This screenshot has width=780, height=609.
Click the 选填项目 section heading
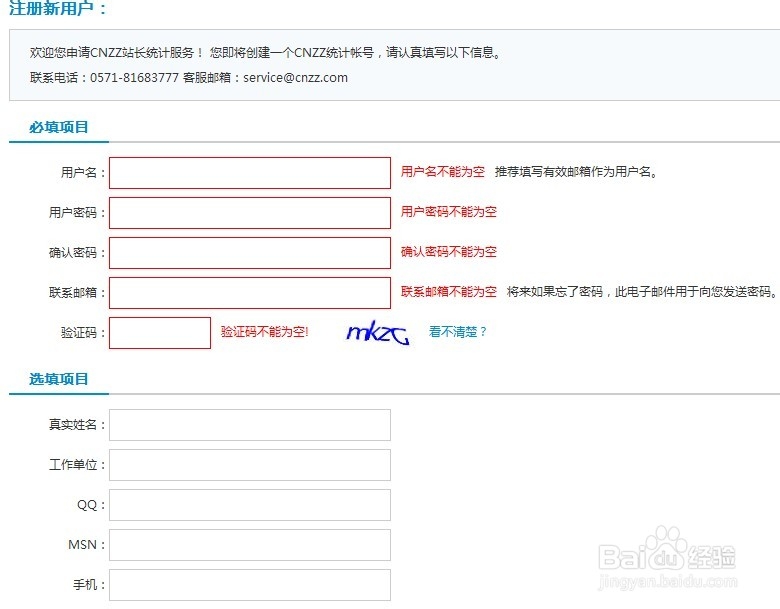(x=59, y=379)
